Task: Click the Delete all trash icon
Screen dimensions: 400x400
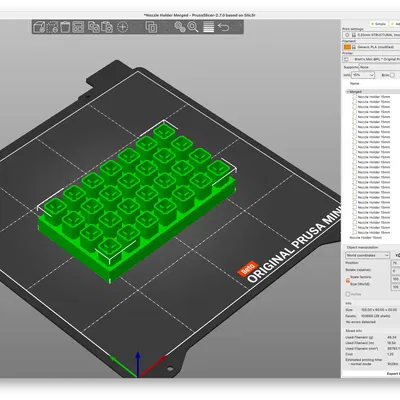Action: [65, 27]
